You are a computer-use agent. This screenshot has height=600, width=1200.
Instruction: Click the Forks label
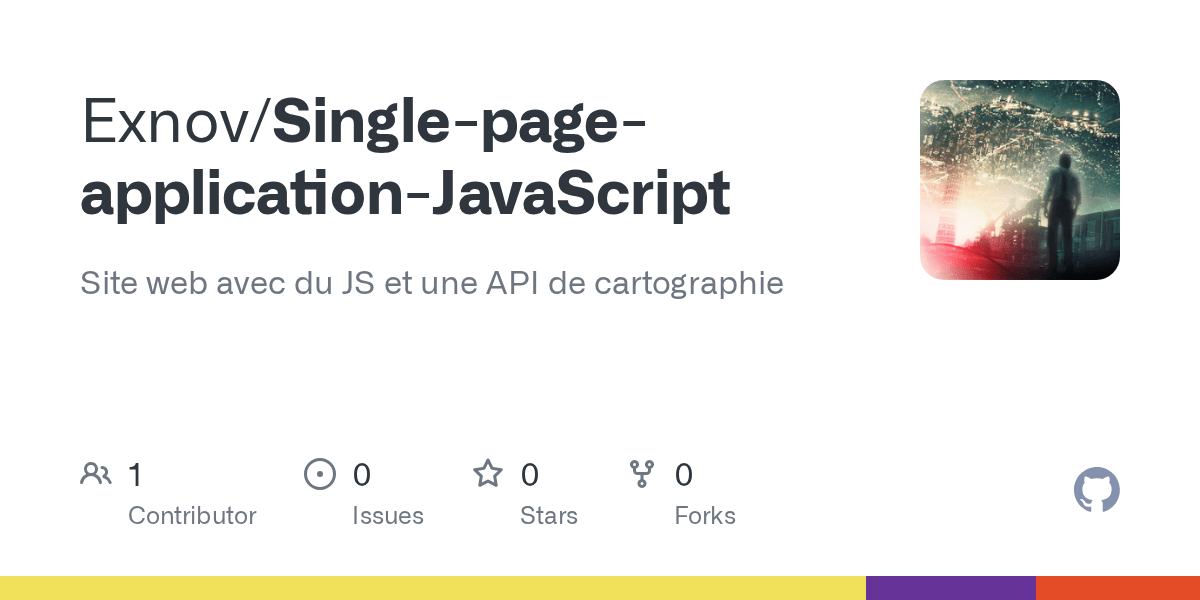pos(705,516)
